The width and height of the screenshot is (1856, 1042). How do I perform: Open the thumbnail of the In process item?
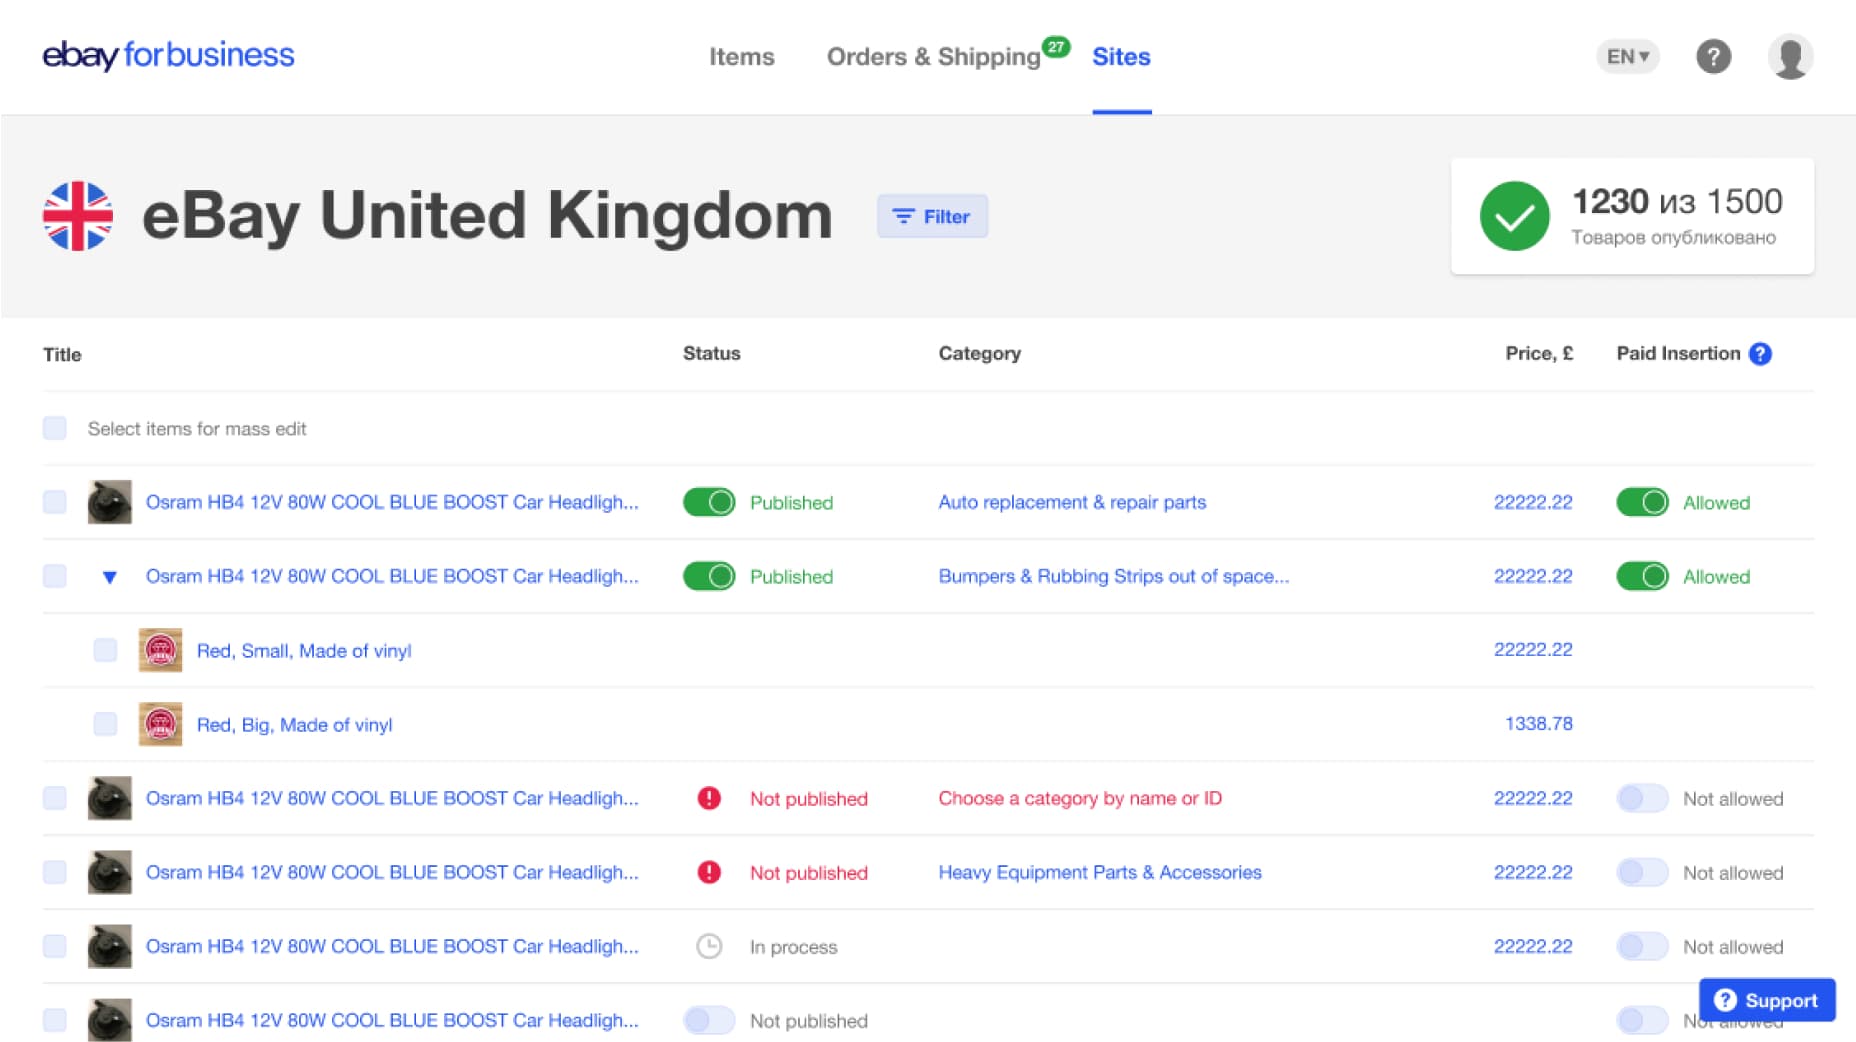[x=109, y=946]
